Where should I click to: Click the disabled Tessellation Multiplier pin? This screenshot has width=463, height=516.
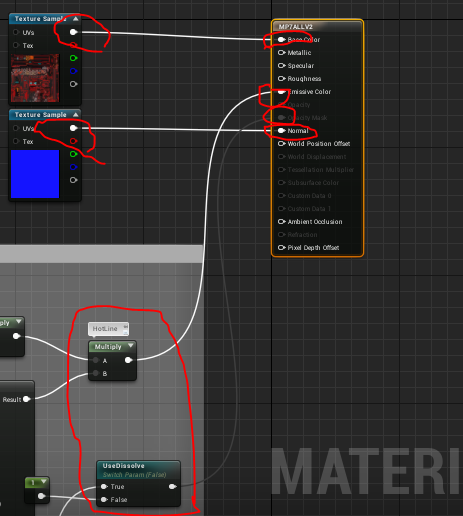coord(282,170)
